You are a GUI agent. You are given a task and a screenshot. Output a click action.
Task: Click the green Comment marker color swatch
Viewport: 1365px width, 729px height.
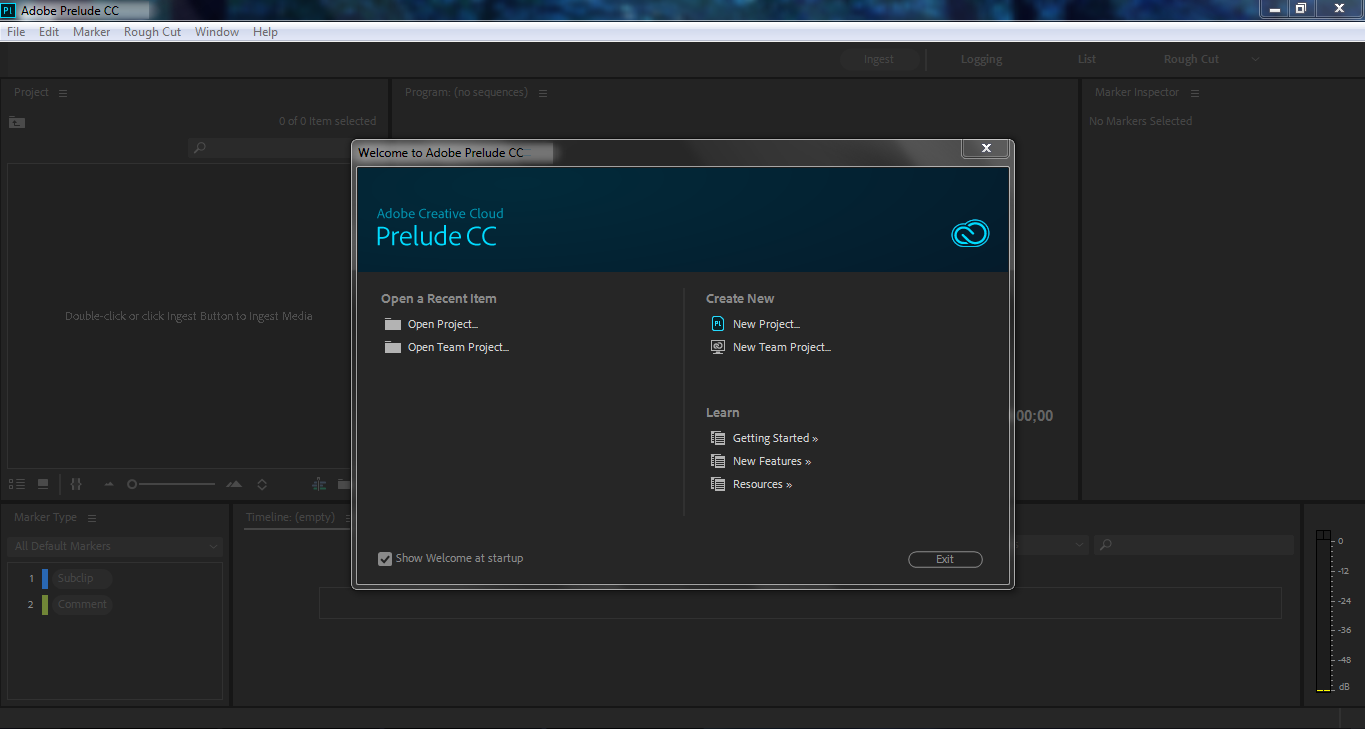click(45, 604)
